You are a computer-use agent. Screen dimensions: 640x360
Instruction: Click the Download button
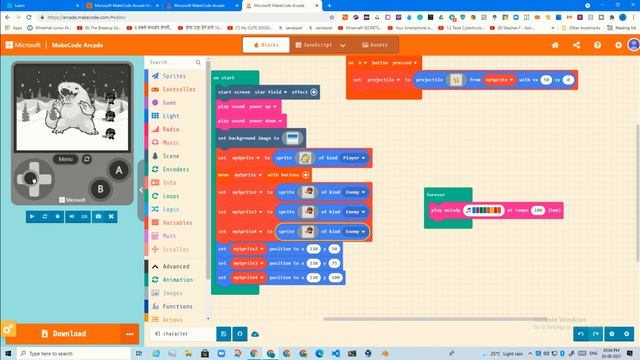pyautogui.click(x=63, y=333)
